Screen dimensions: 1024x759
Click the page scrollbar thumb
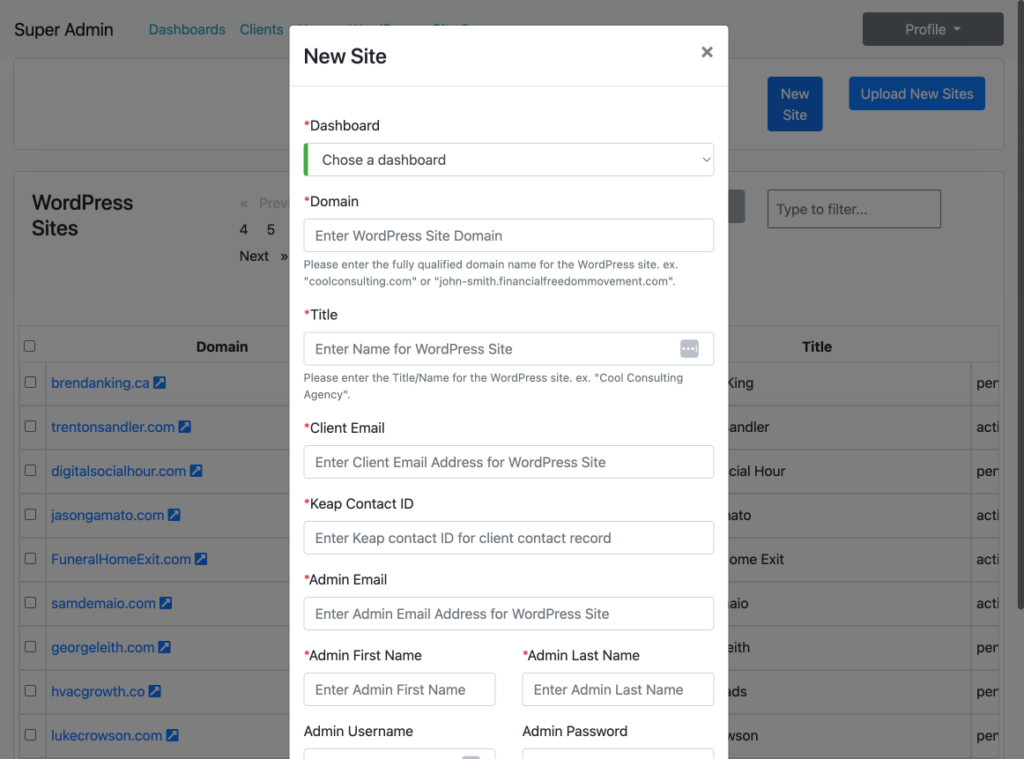1020,304
